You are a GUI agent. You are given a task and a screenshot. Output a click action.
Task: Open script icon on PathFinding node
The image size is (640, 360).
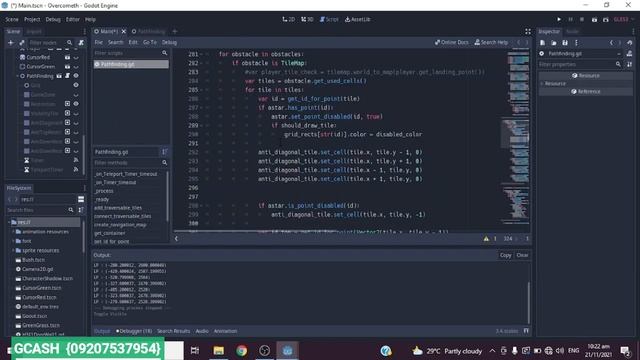[67, 76]
